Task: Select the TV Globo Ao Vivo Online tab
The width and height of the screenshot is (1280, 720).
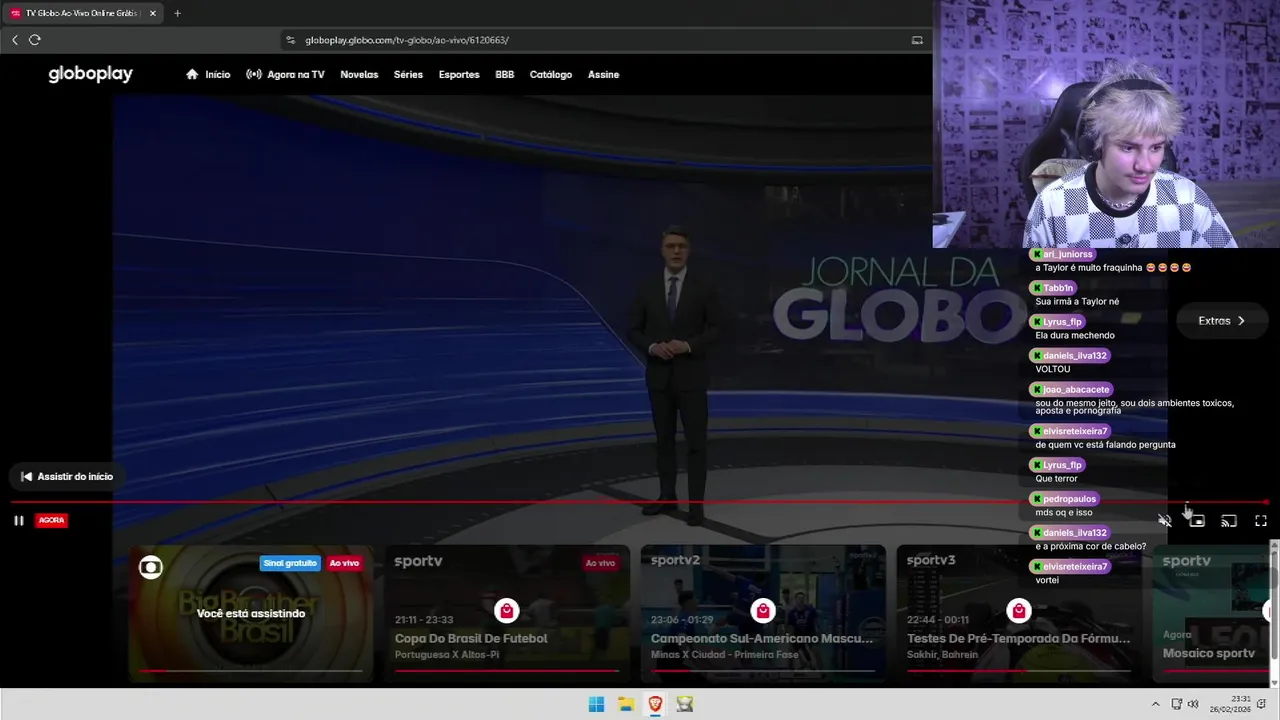Action: click(x=83, y=13)
